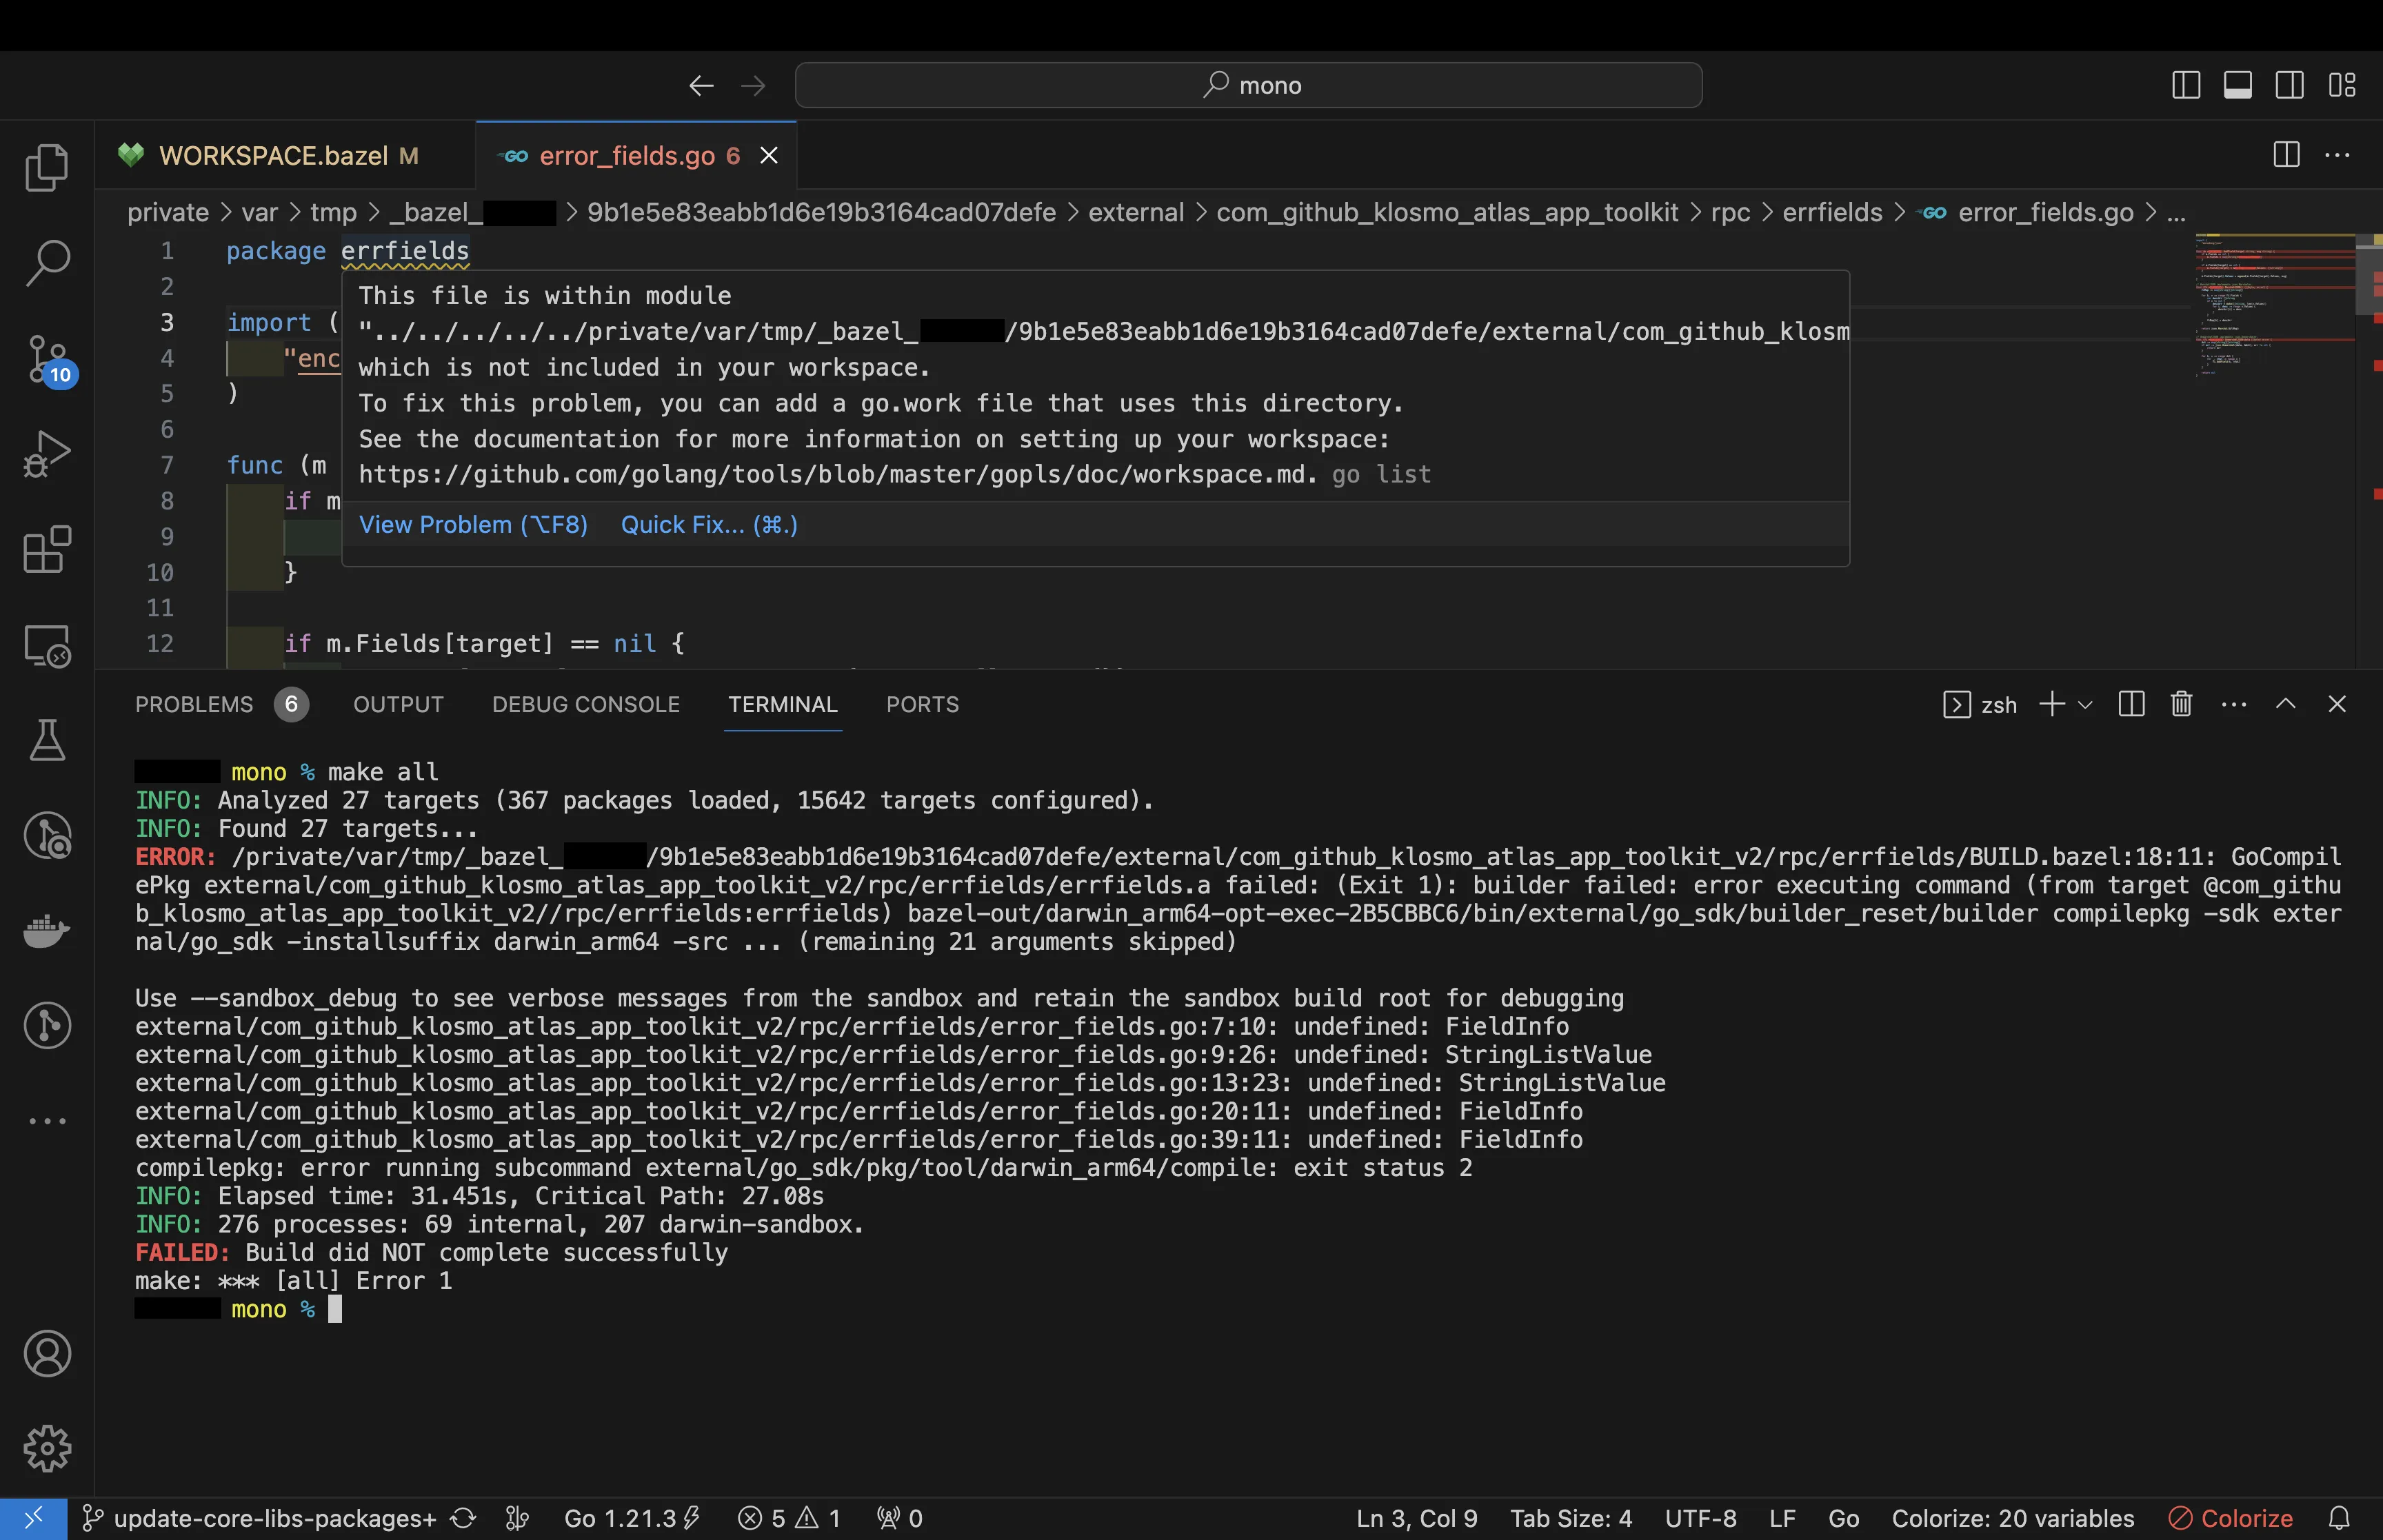Kill terminal with the trash icon
Image resolution: width=2383 pixels, height=1540 pixels.
pos(2181,705)
